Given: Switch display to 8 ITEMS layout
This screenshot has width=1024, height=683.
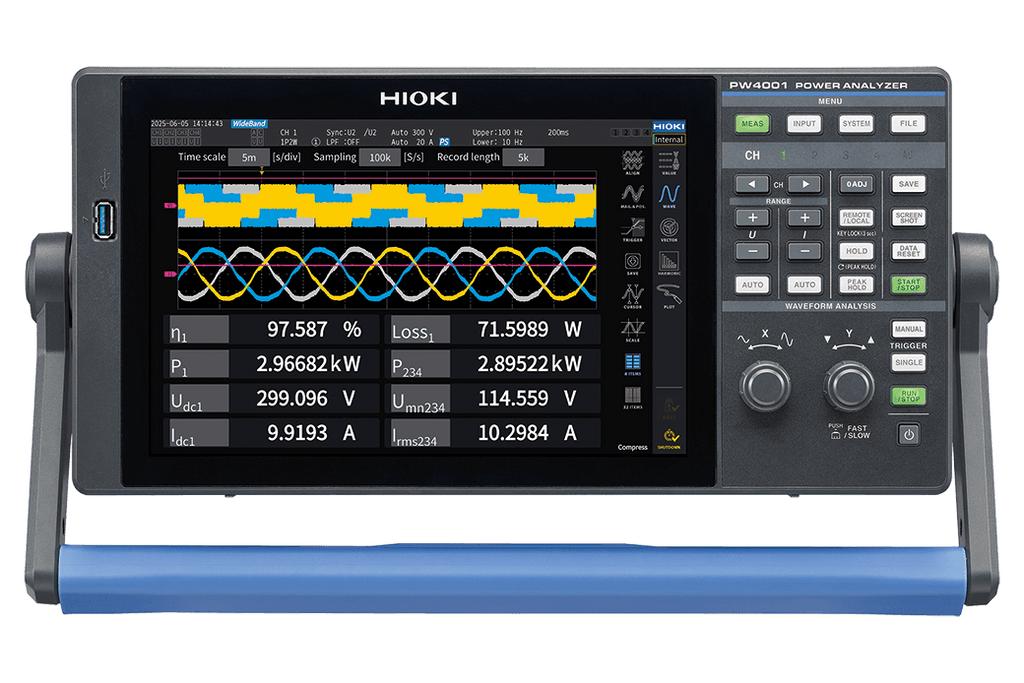Looking at the screenshot, I should click(x=632, y=364).
